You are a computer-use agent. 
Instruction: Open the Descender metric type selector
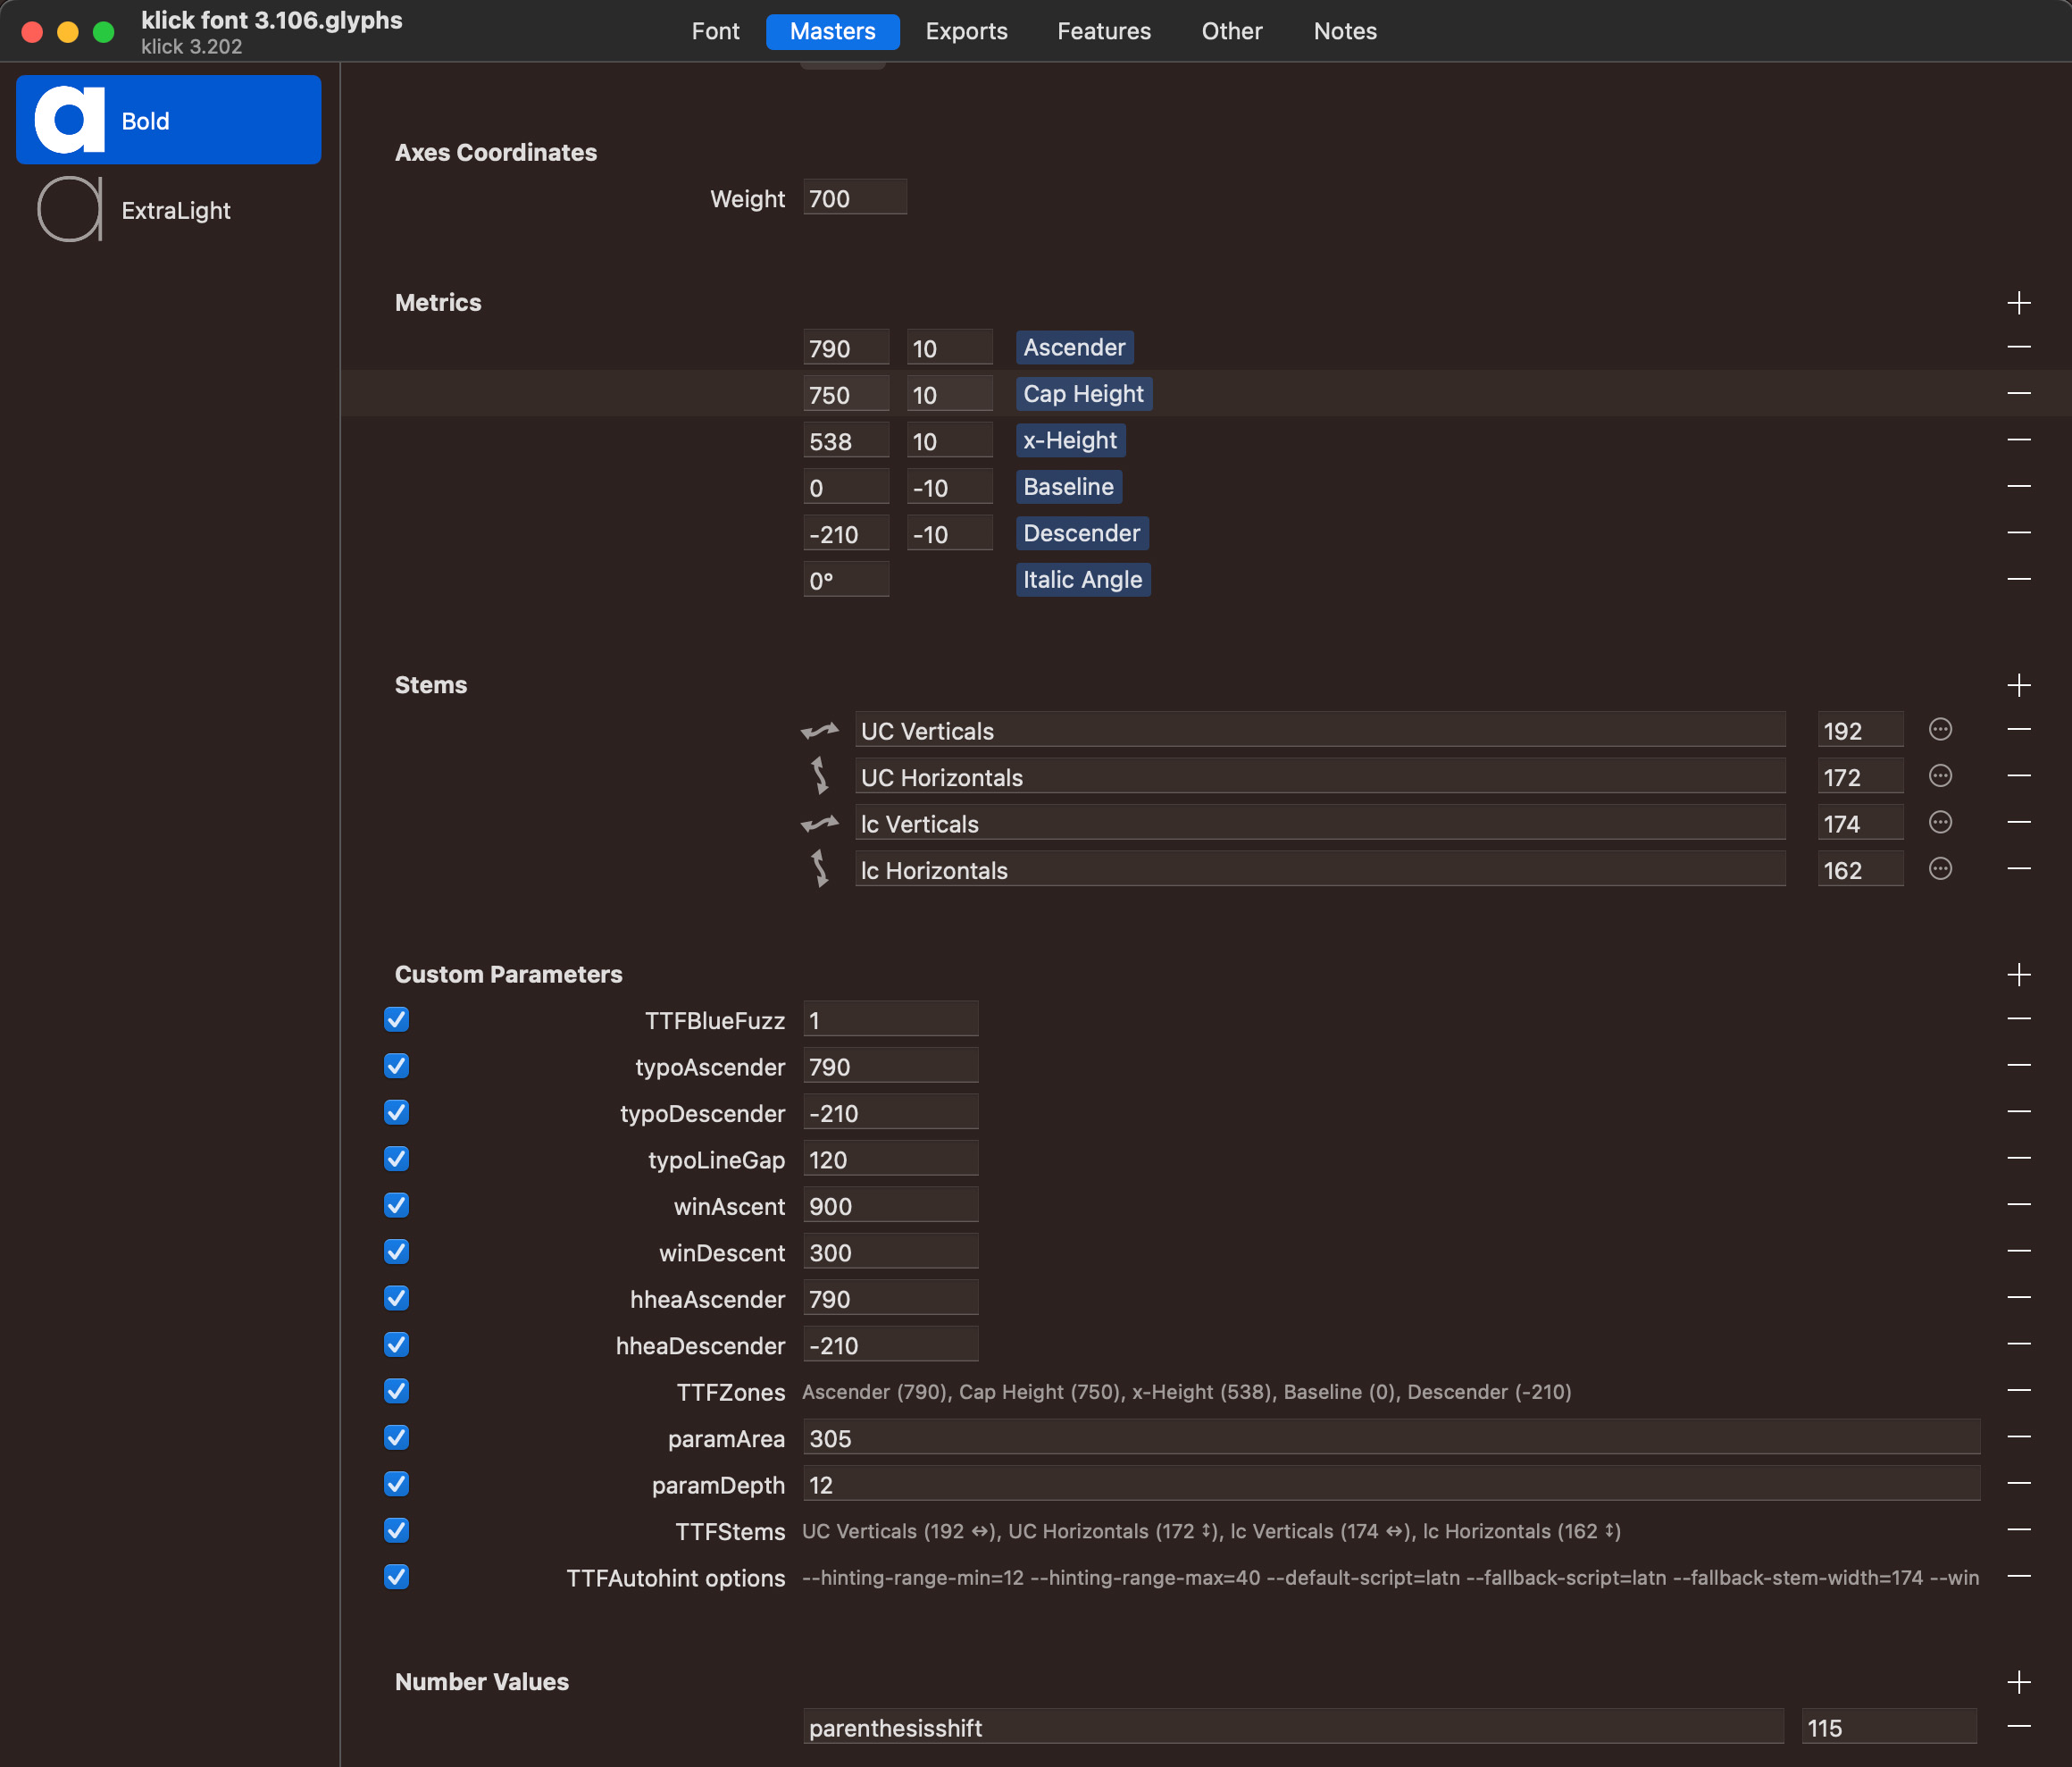pyautogui.click(x=1081, y=533)
